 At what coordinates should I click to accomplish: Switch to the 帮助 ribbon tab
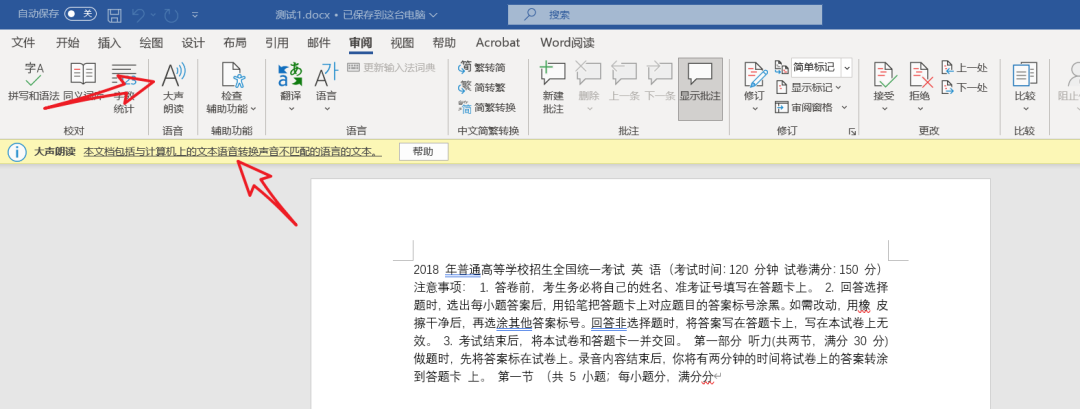click(x=444, y=43)
